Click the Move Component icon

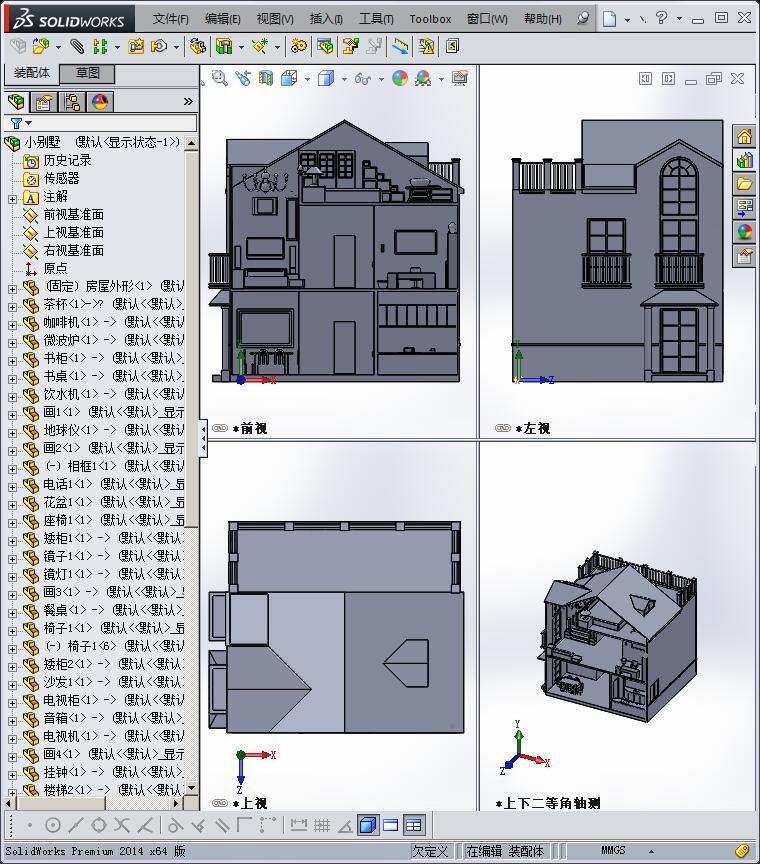(x=159, y=46)
